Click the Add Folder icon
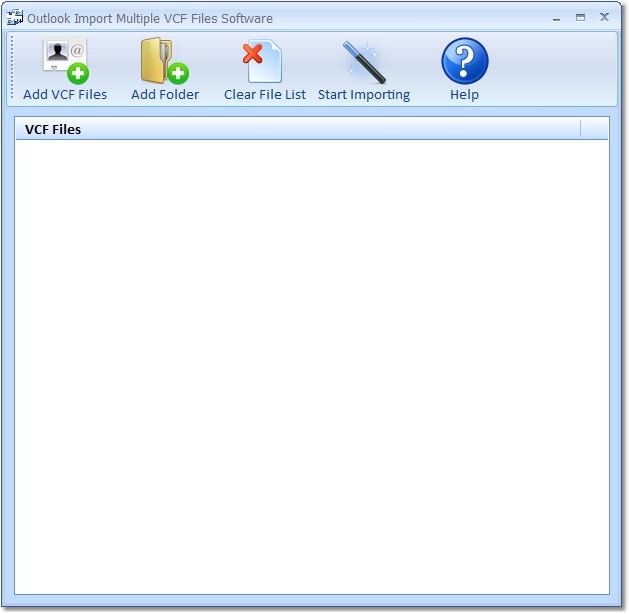 pyautogui.click(x=164, y=61)
